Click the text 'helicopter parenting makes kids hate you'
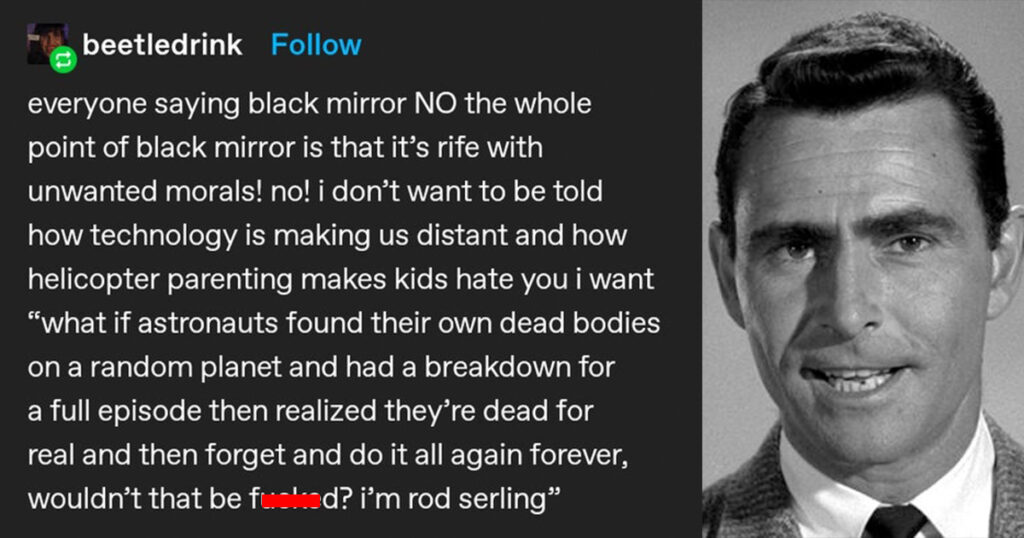This screenshot has width=1024, height=538. pyautogui.click(x=298, y=279)
